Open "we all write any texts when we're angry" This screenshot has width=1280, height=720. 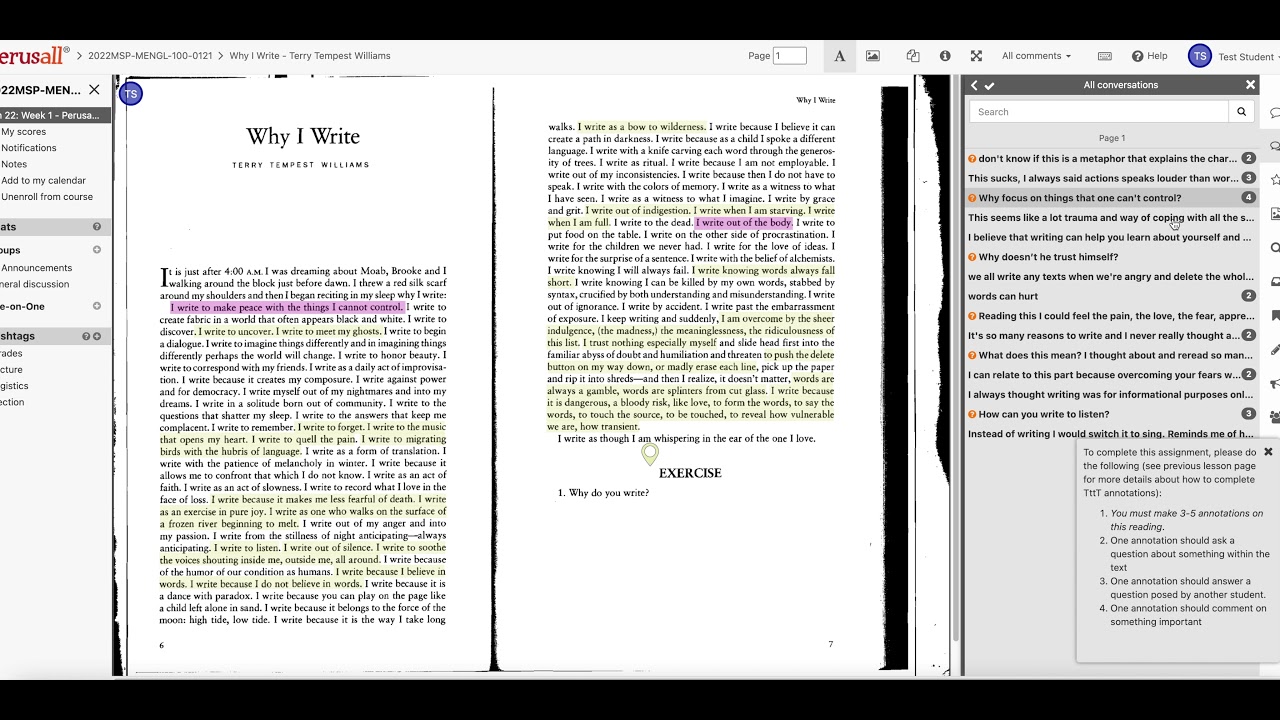[1111, 276]
